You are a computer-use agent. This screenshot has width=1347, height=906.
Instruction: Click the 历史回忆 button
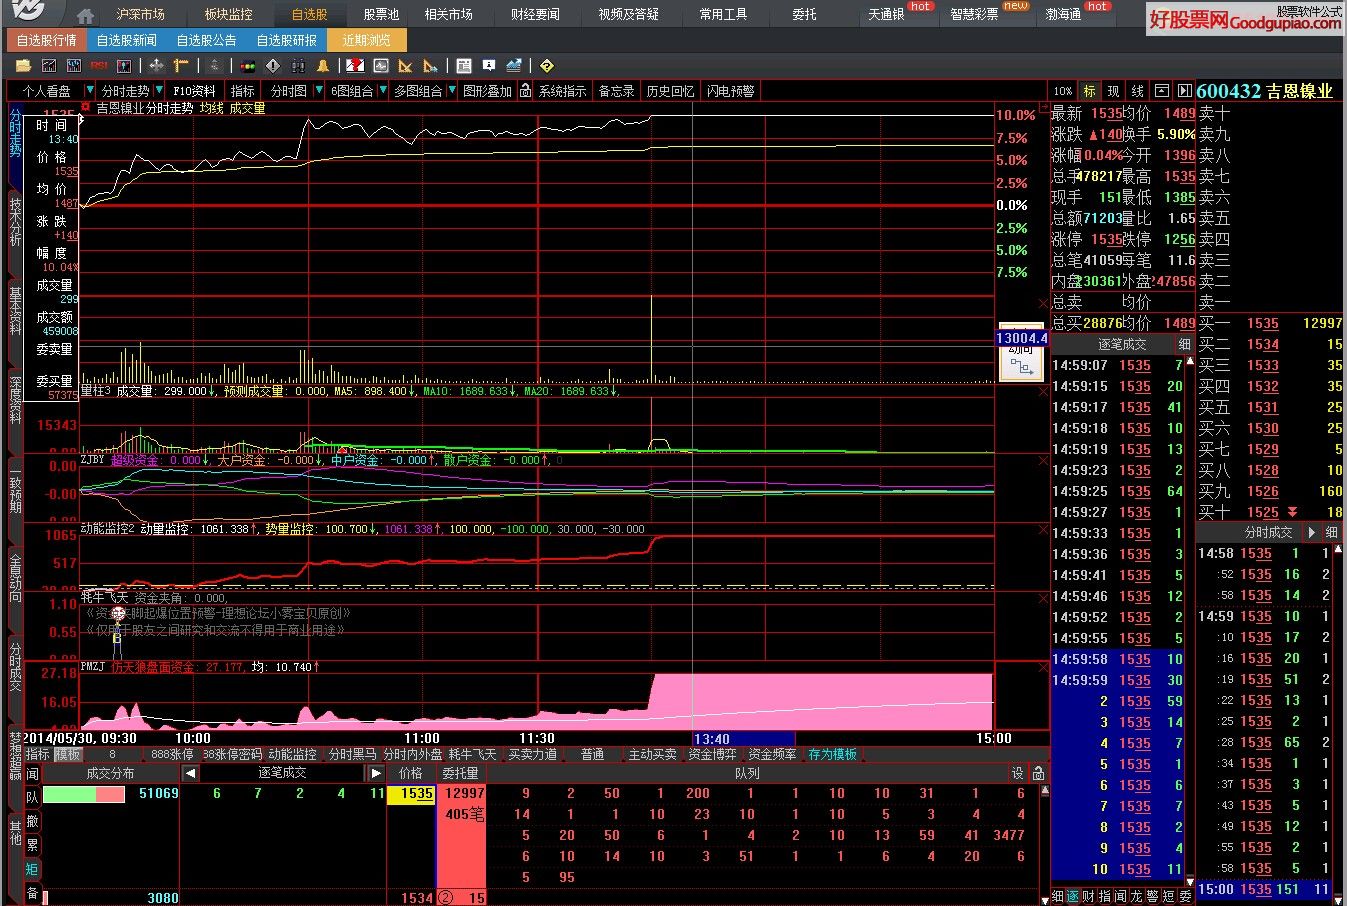click(670, 91)
